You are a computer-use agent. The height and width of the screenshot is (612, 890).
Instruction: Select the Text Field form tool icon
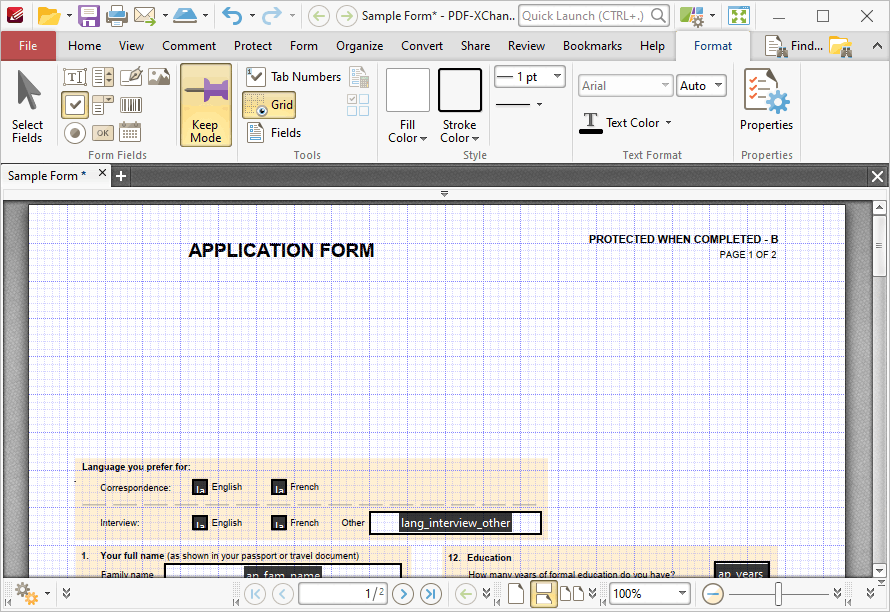pos(75,77)
